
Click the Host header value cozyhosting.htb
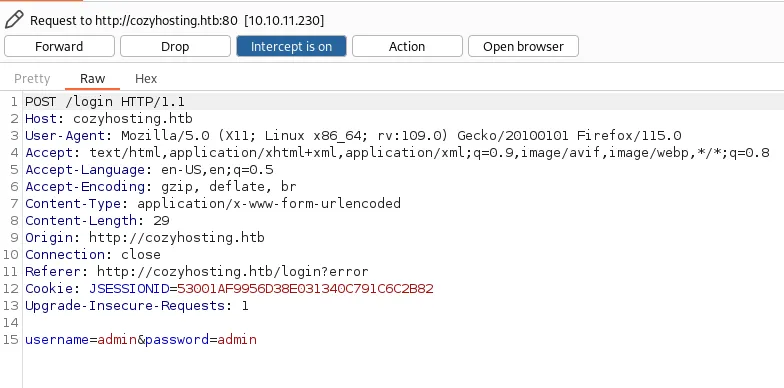(132, 119)
